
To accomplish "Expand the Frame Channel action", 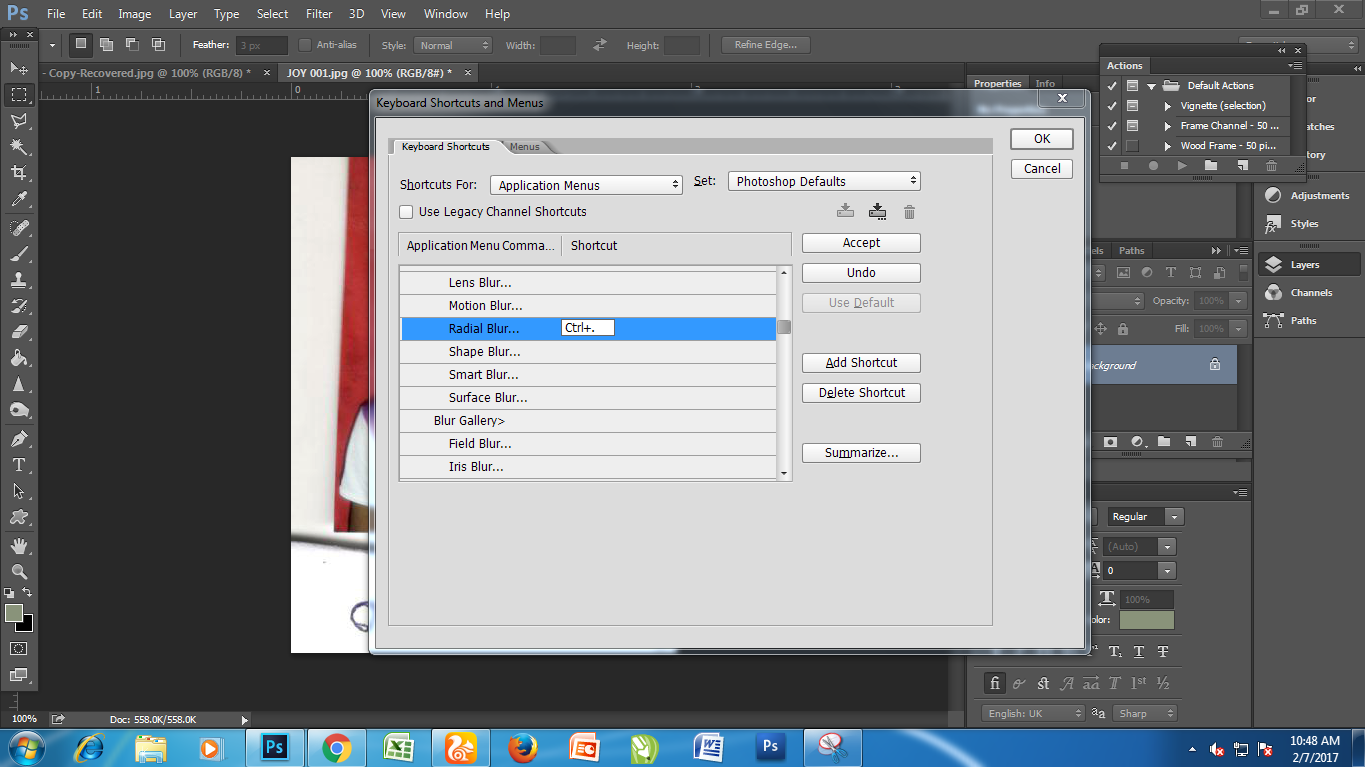I will tap(1168, 126).
